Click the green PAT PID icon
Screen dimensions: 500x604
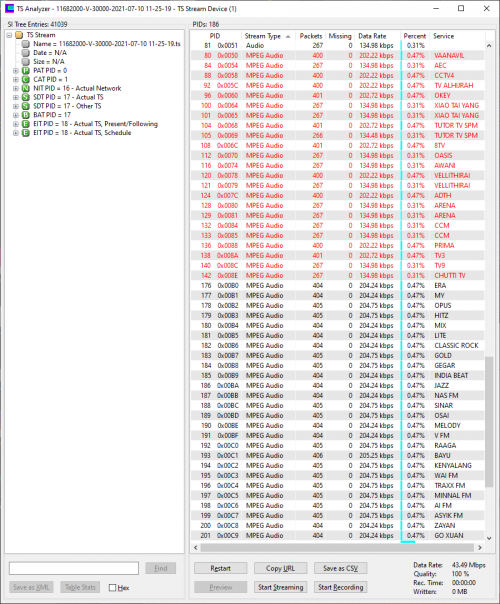click(x=26, y=70)
